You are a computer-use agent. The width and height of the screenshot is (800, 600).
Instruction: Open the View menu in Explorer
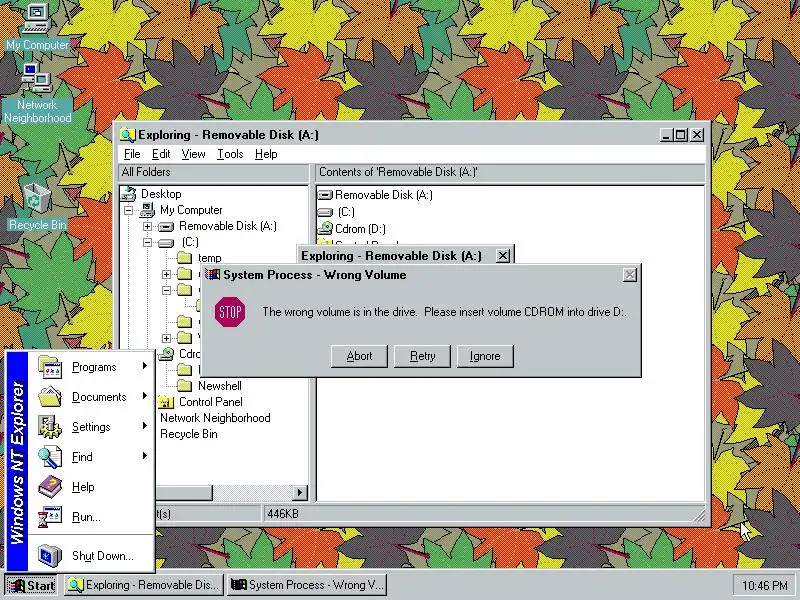tap(193, 154)
